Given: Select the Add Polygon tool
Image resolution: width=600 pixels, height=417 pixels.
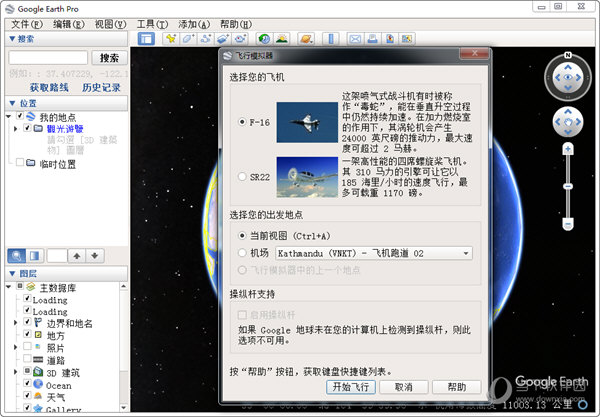Looking at the screenshot, I should point(188,39).
